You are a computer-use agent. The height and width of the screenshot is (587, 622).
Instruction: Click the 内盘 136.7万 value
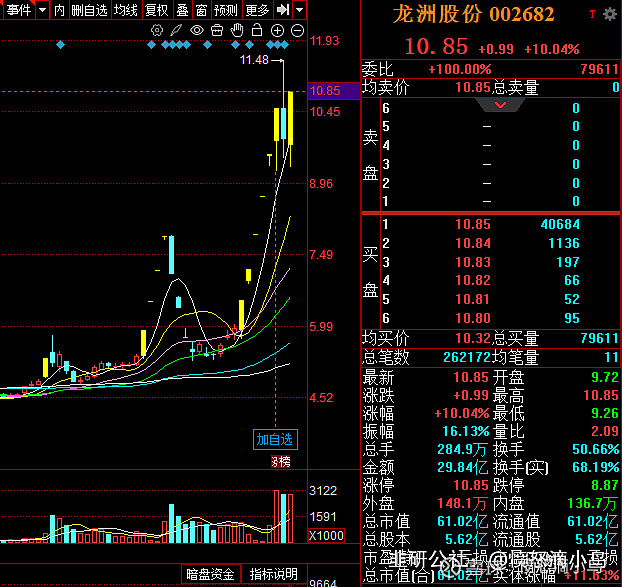593,503
